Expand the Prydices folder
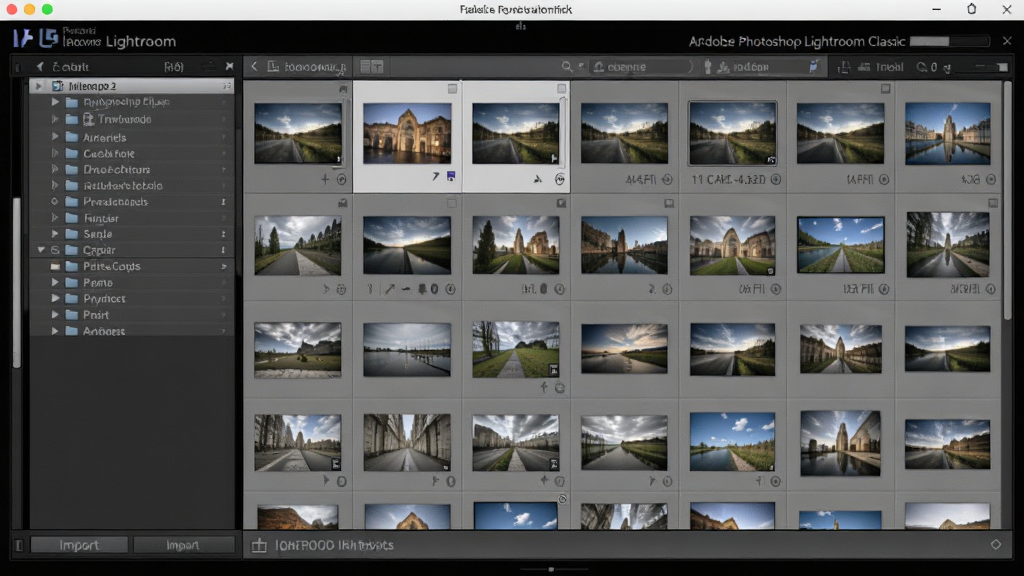The height and width of the screenshot is (576, 1024). (x=55, y=298)
